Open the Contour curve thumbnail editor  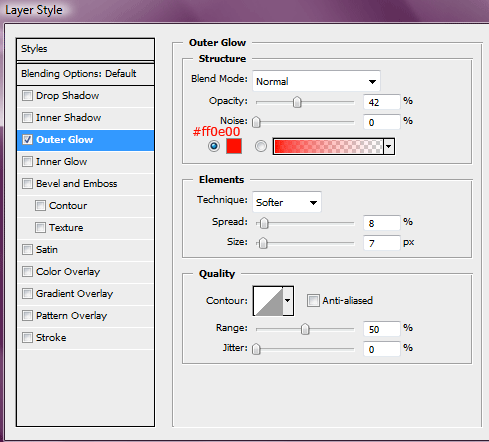click(x=268, y=301)
